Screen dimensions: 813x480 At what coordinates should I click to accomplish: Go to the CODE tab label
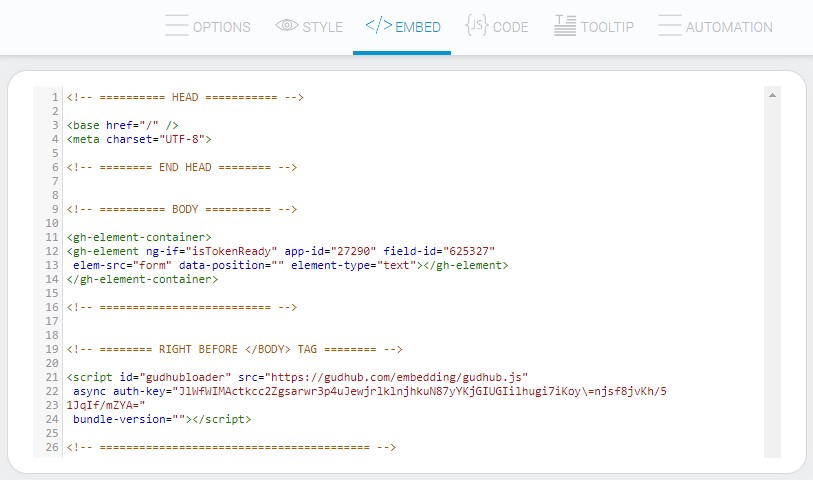(511, 27)
